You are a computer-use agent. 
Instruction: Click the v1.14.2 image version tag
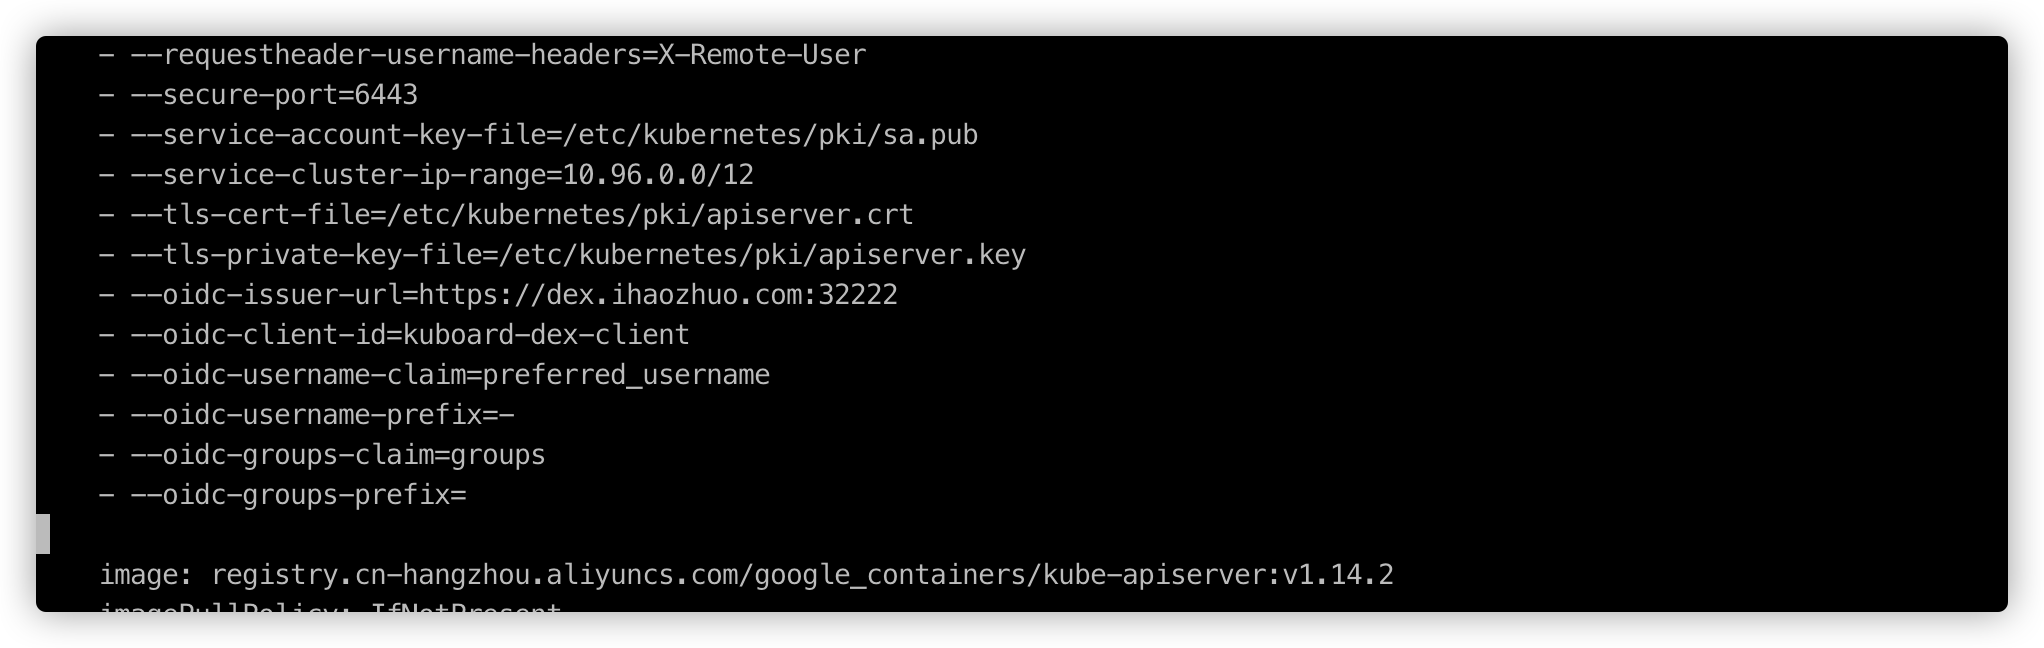coord(1338,575)
